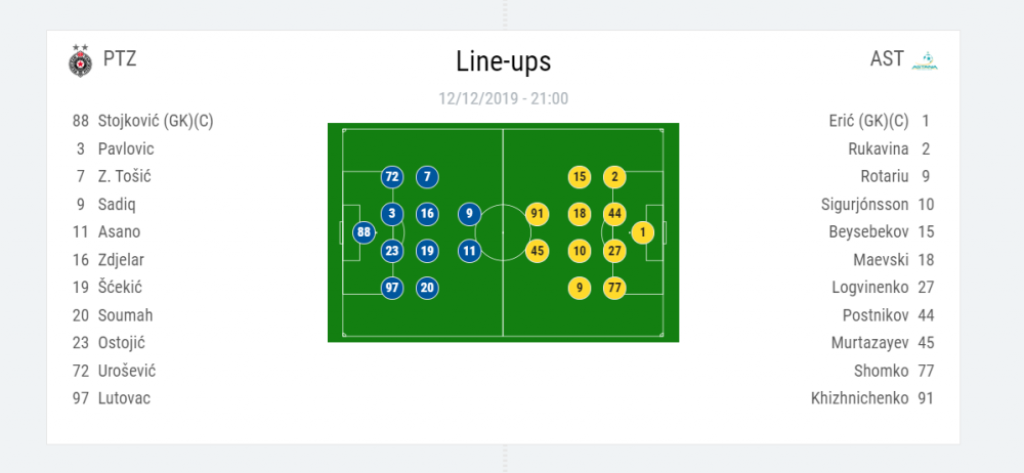The width and height of the screenshot is (1024, 473).
Task: Select blue player marker number 88
Action: [365, 233]
